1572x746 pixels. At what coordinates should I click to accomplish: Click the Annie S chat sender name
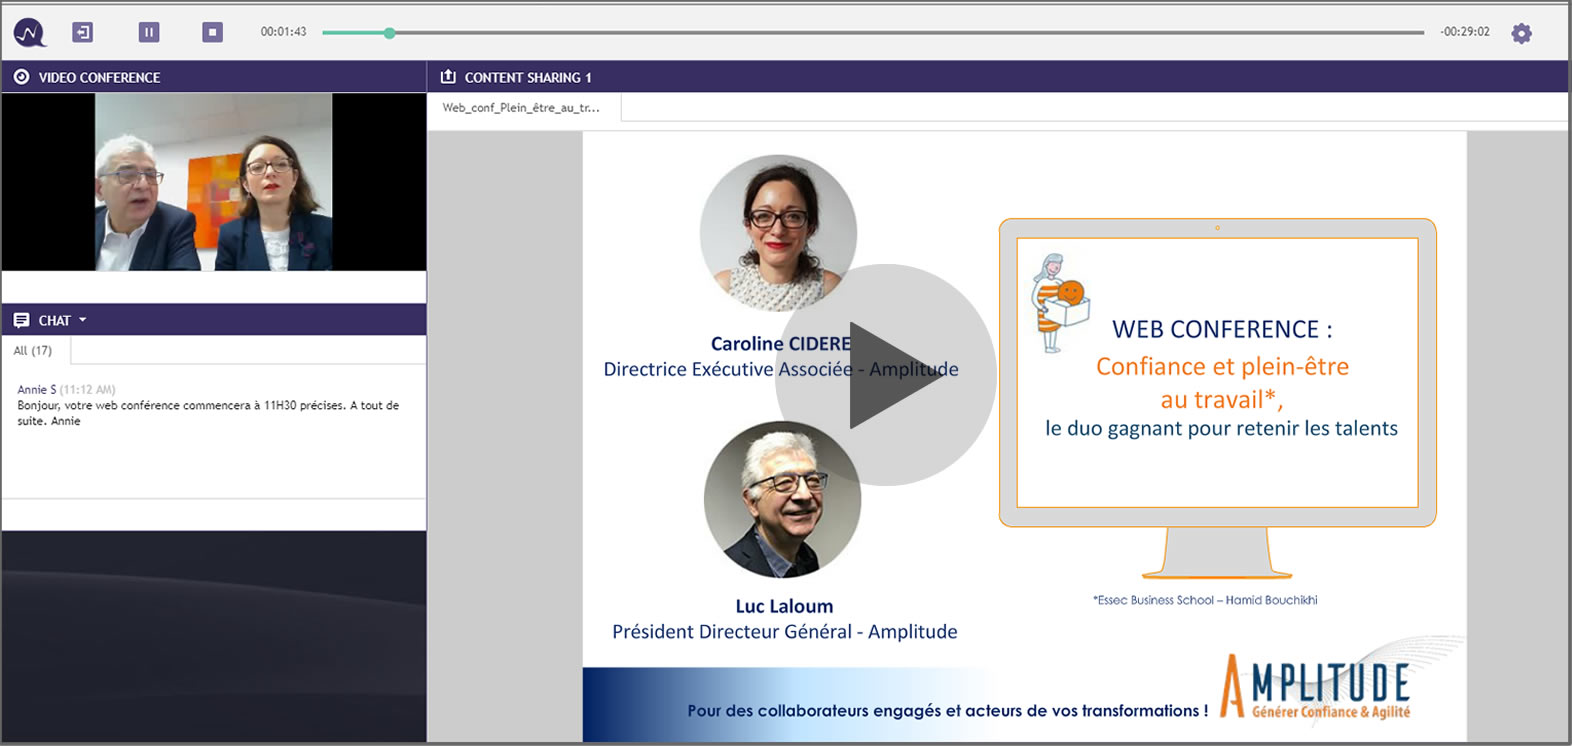point(37,389)
